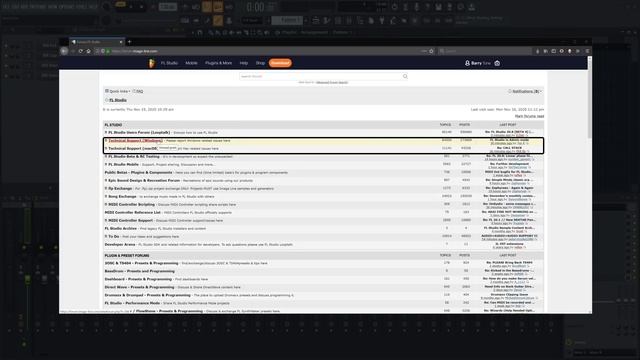Open a new browser tab with plus button

click(x=129, y=42)
